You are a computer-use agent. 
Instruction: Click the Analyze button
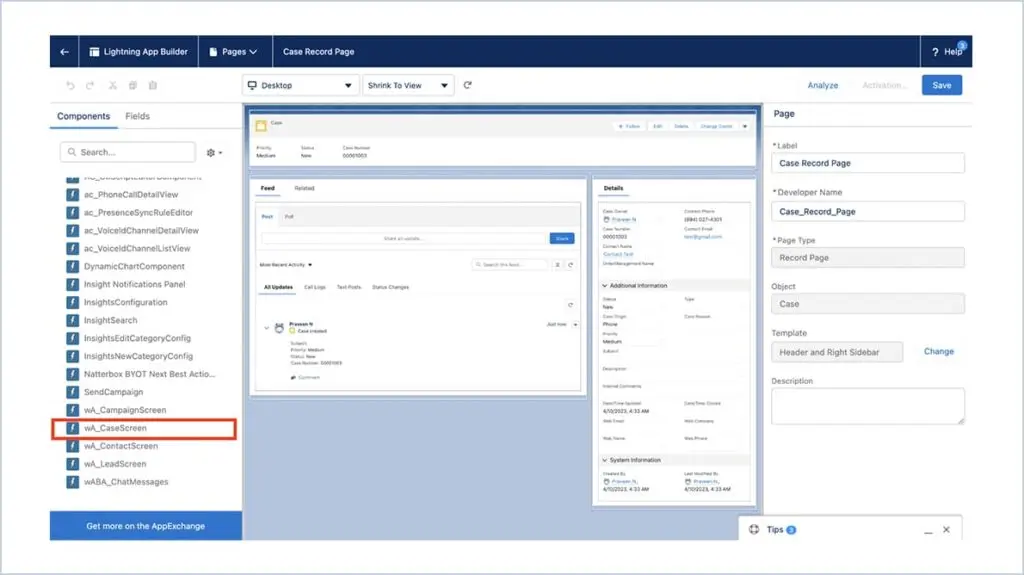(x=822, y=85)
